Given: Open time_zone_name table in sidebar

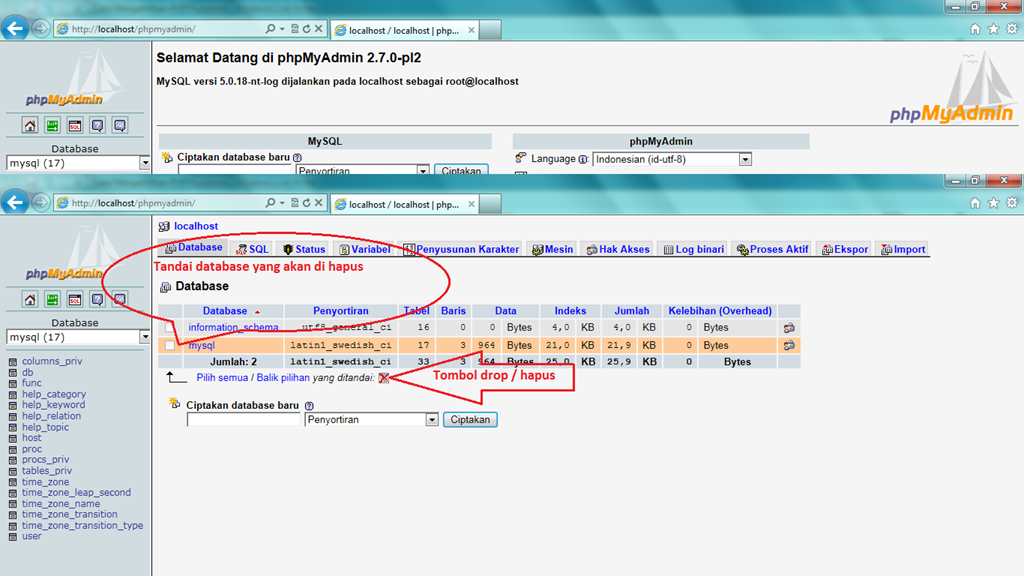Looking at the screenshot, I should [x=61, y=504].
